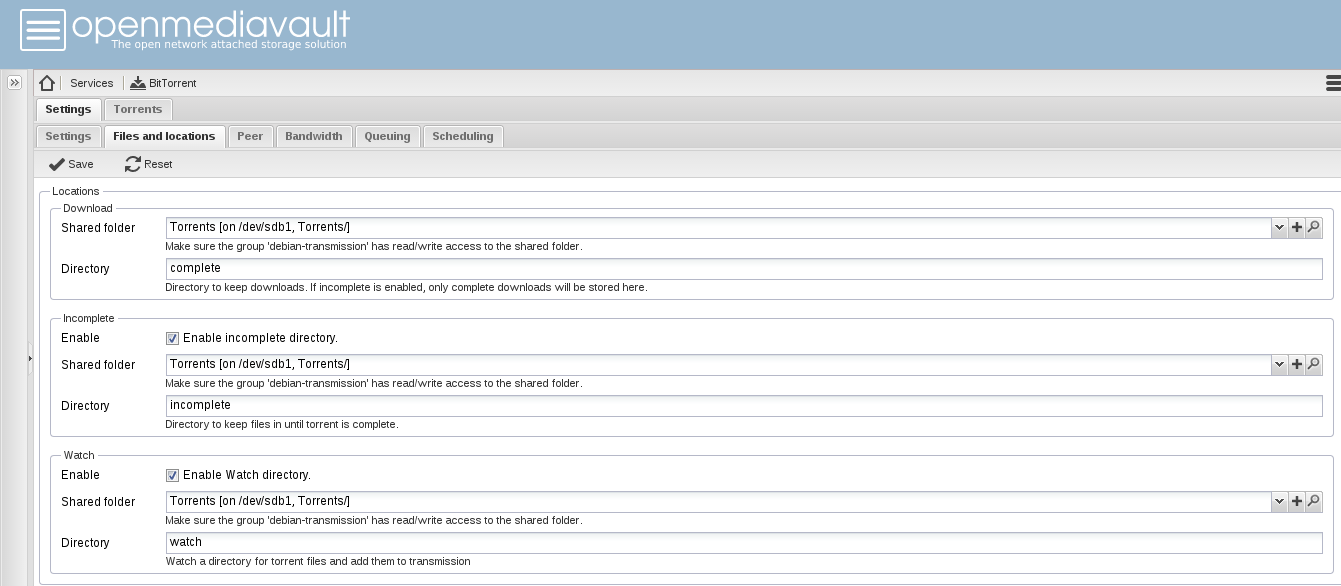Toggle Enable incomplete directory checkbox

coord(172,338)
